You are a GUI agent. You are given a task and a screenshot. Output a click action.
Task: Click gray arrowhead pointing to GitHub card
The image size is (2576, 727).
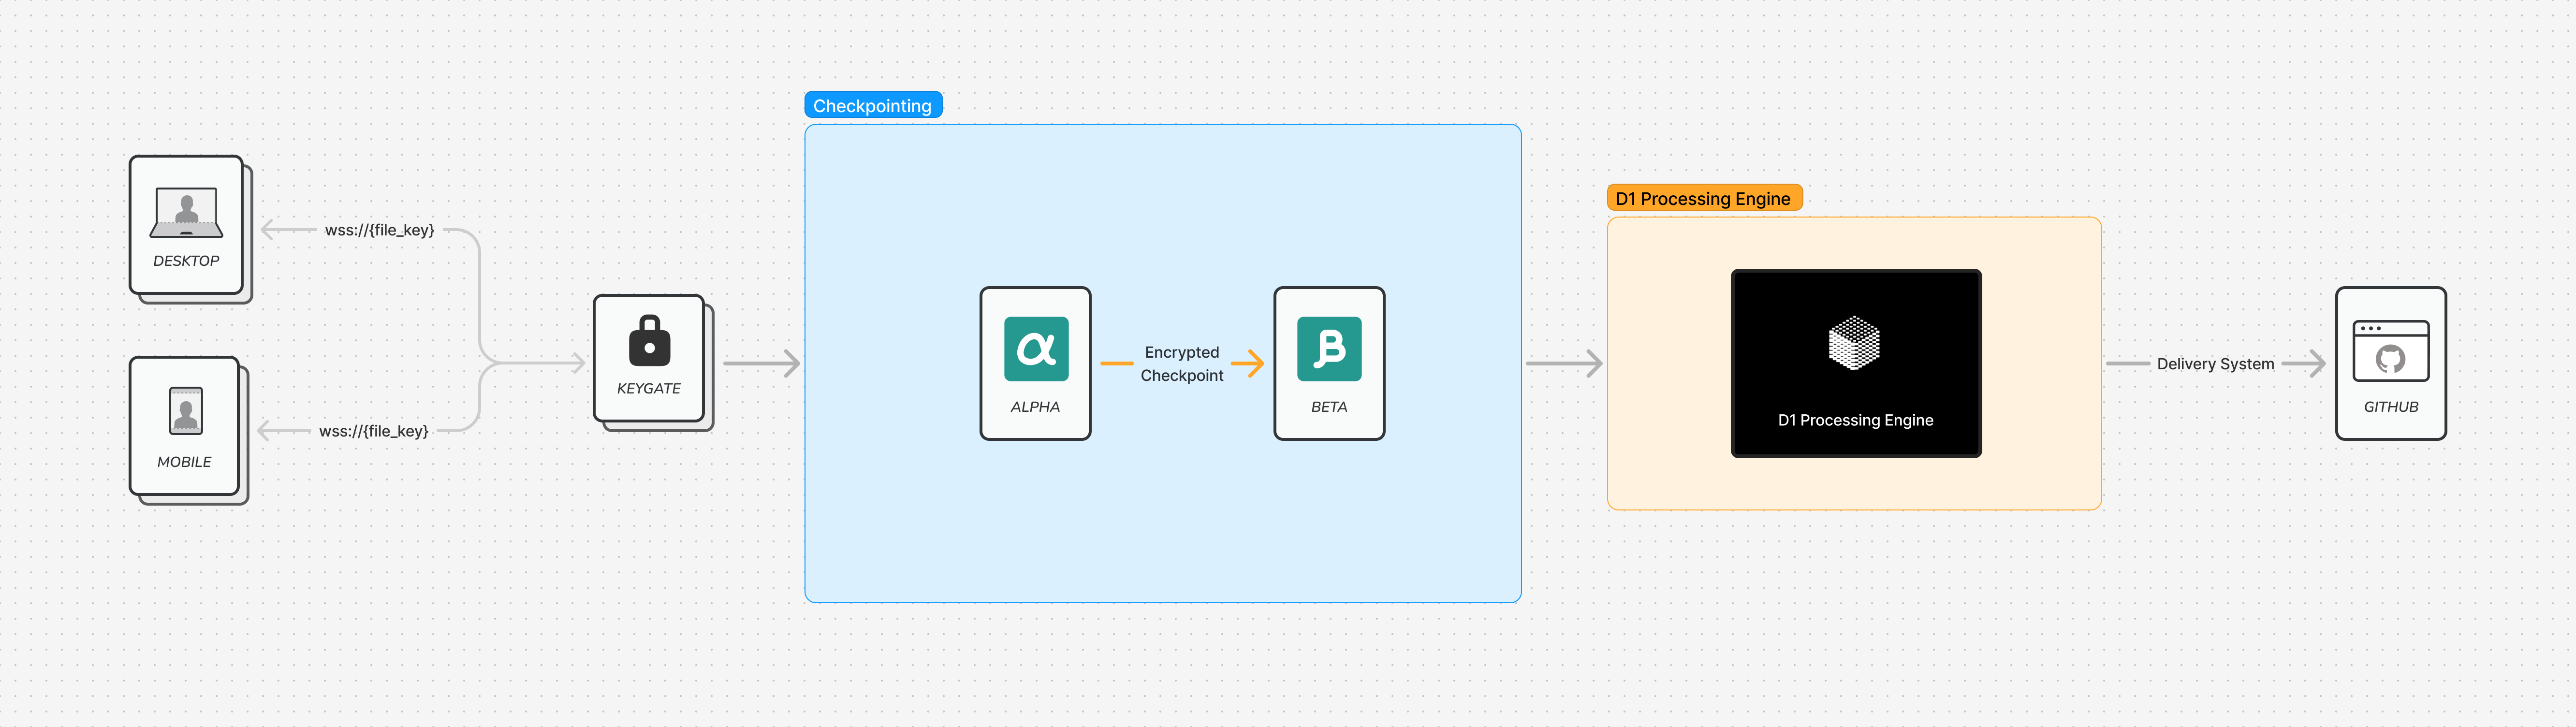click(2317, 364)
